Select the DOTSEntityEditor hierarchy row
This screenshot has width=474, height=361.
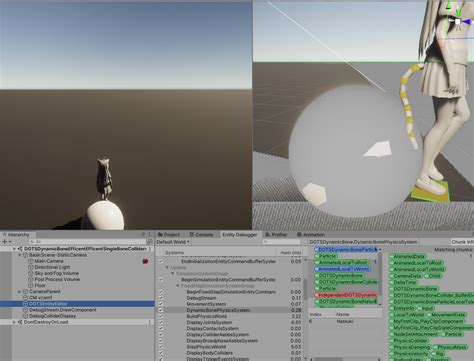click(77, 304)
